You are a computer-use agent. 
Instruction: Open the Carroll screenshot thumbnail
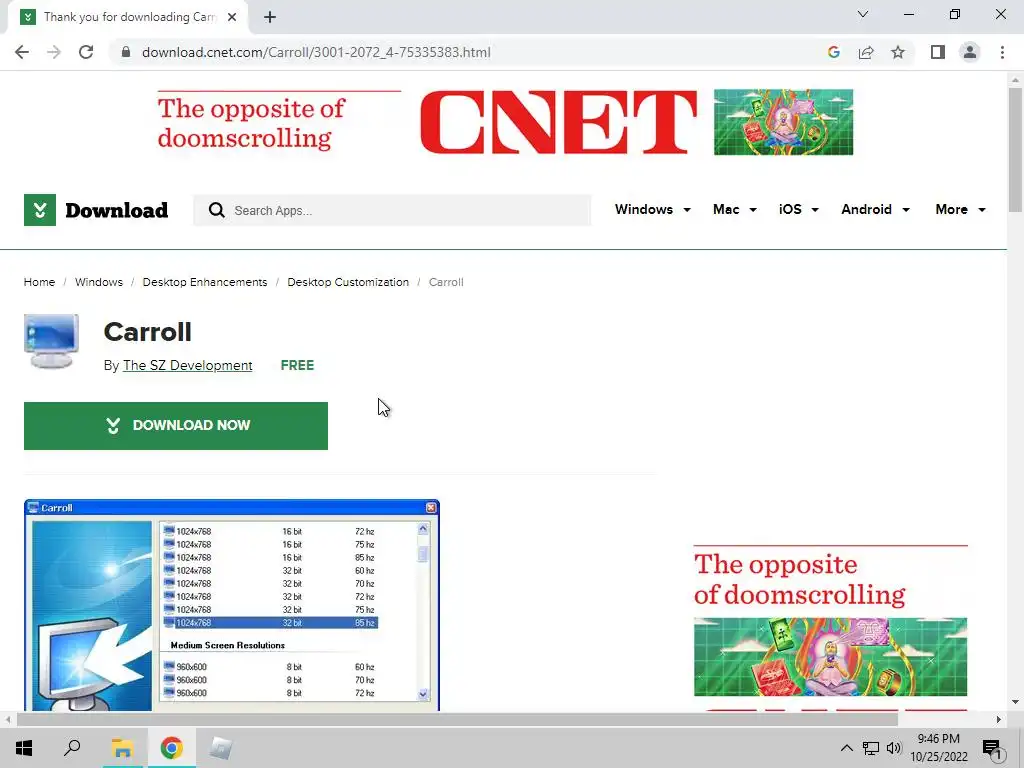click(232, 605)
